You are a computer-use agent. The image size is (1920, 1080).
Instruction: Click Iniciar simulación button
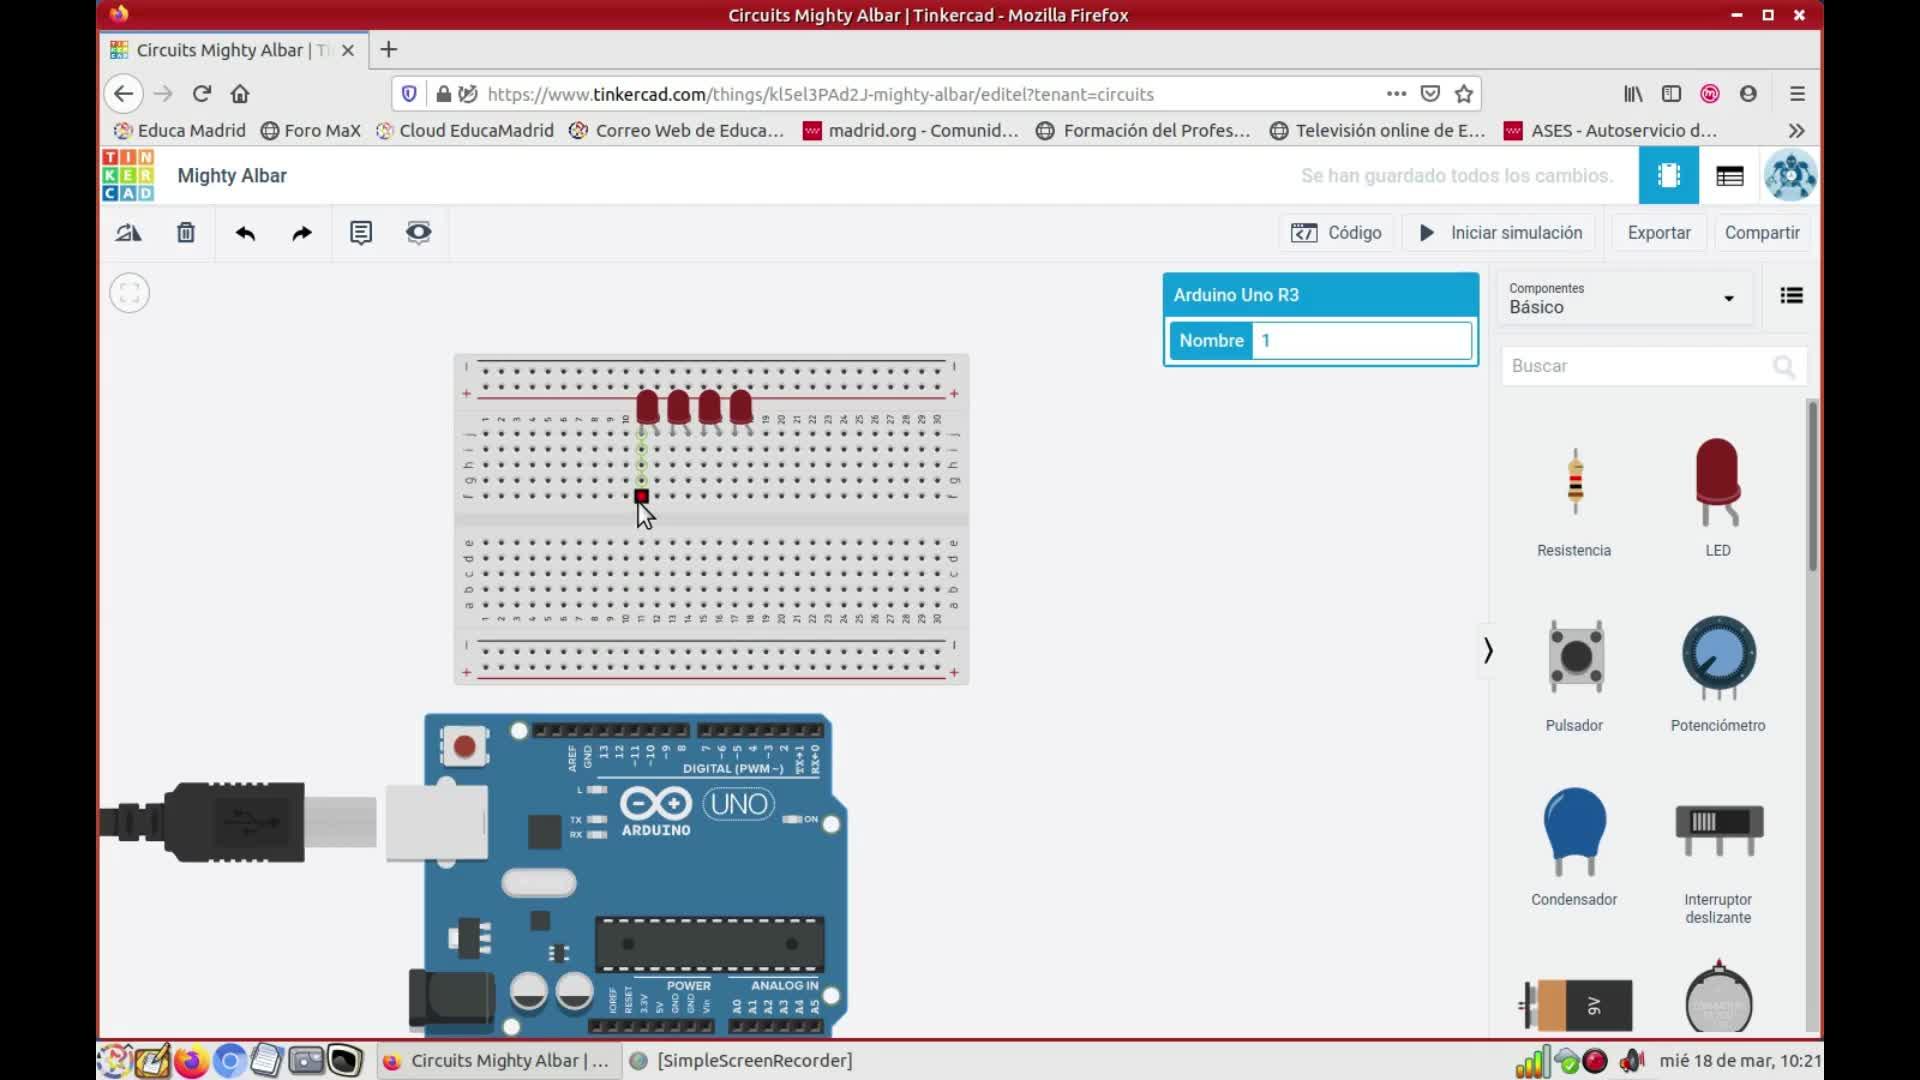pyautogui.click(x=1501, y=233)
